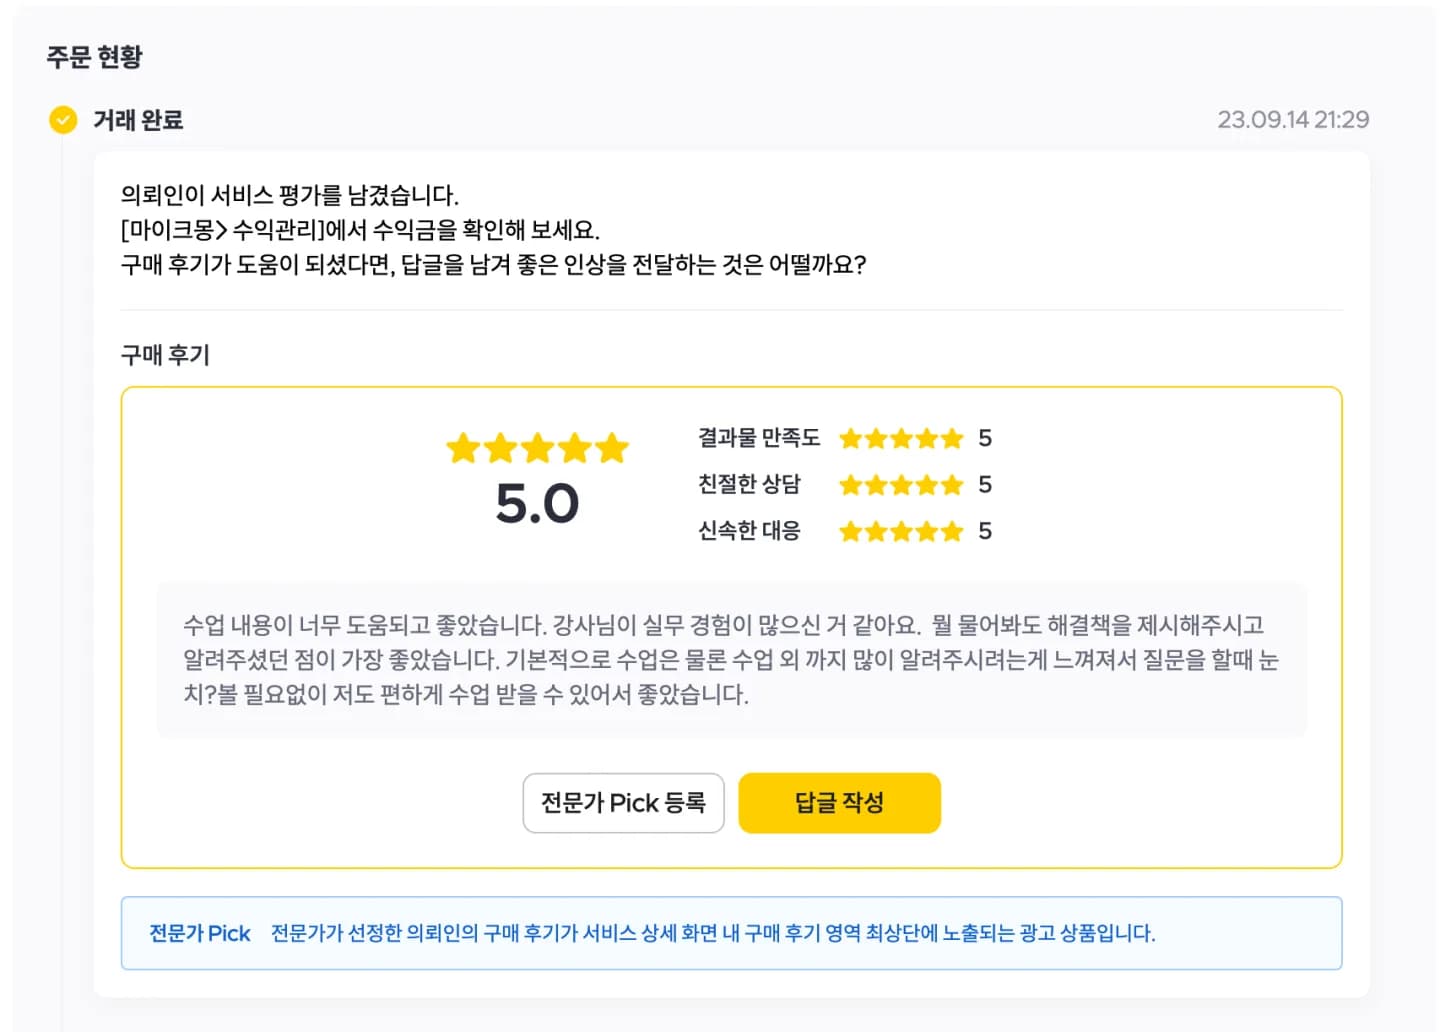Click the 전문가 Pick 등록 button
Viewport: 1440px width, 1032px height.
(x=623, y=802)
